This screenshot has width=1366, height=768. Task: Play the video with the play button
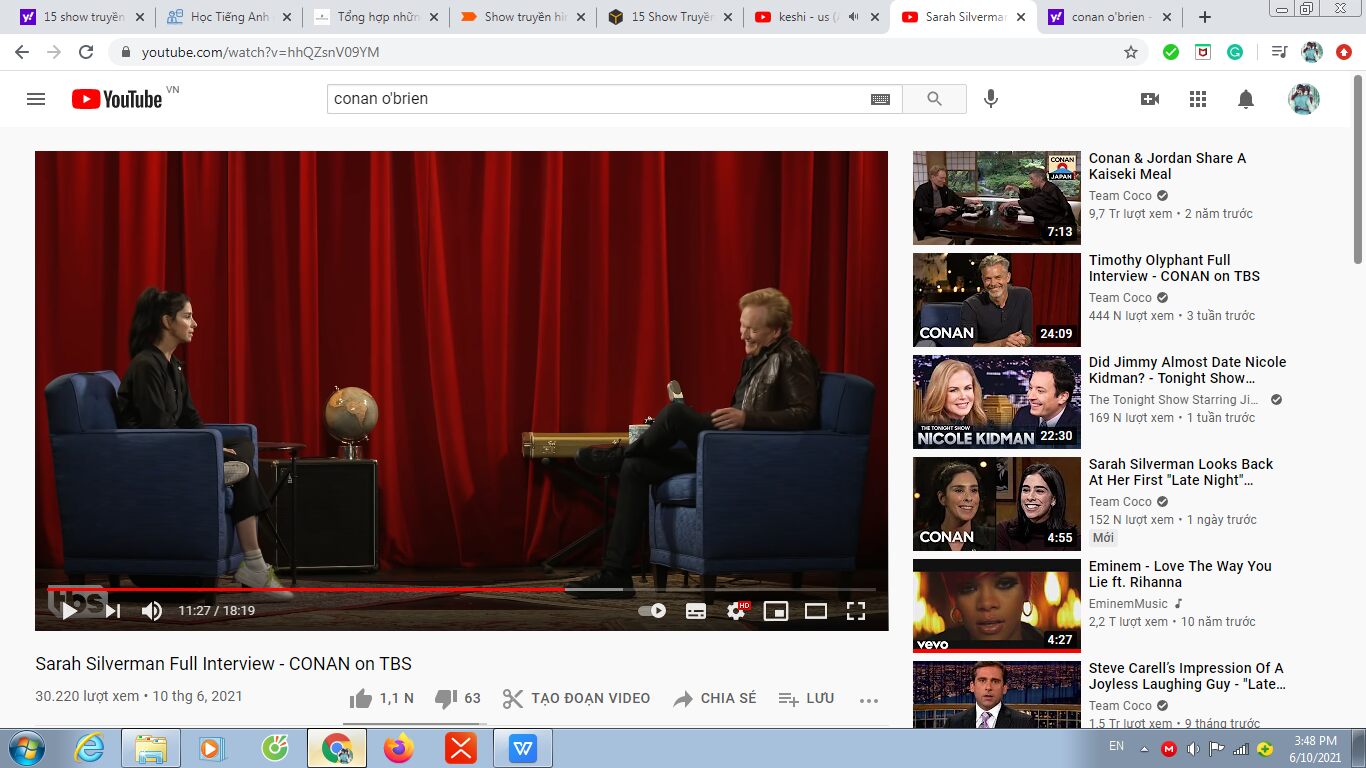click(70, 610)
